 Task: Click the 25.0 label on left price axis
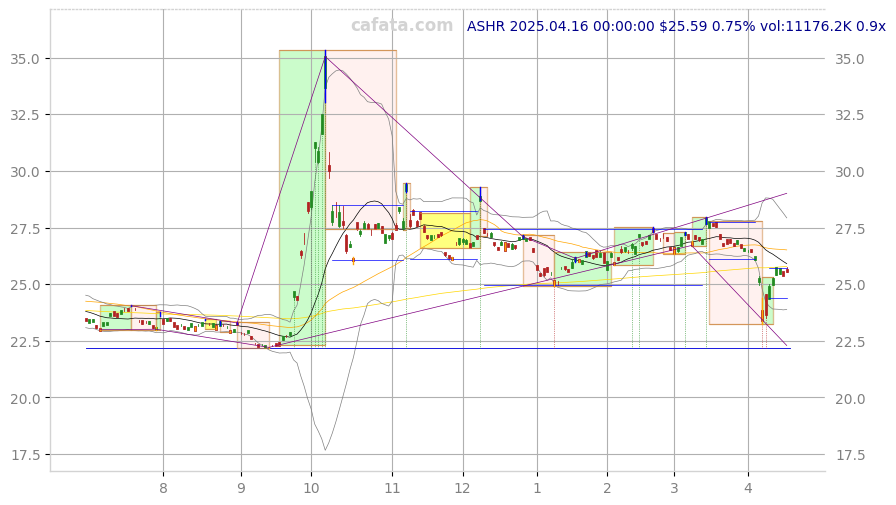(x=25, y=284)
